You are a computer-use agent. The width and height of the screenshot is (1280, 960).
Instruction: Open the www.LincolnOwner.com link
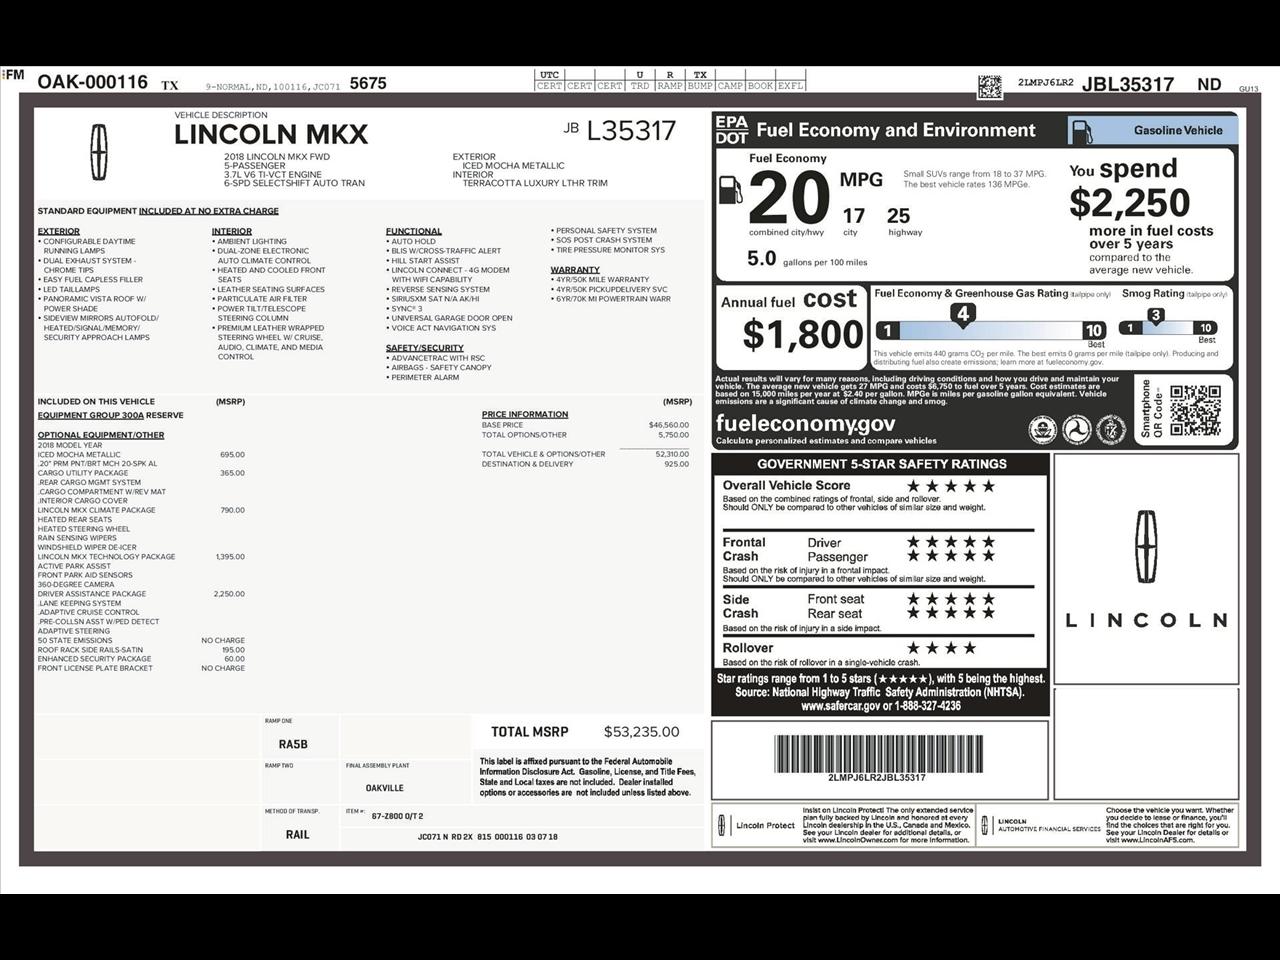point(857,840)
